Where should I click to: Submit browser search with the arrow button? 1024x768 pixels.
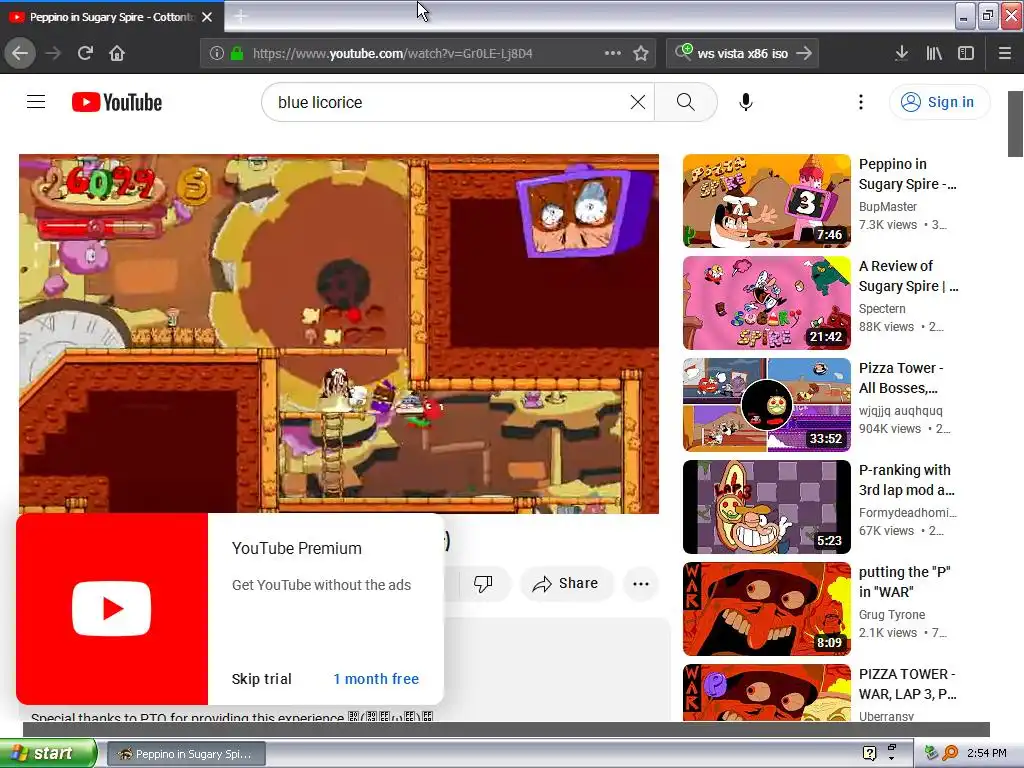coord(805,53)
